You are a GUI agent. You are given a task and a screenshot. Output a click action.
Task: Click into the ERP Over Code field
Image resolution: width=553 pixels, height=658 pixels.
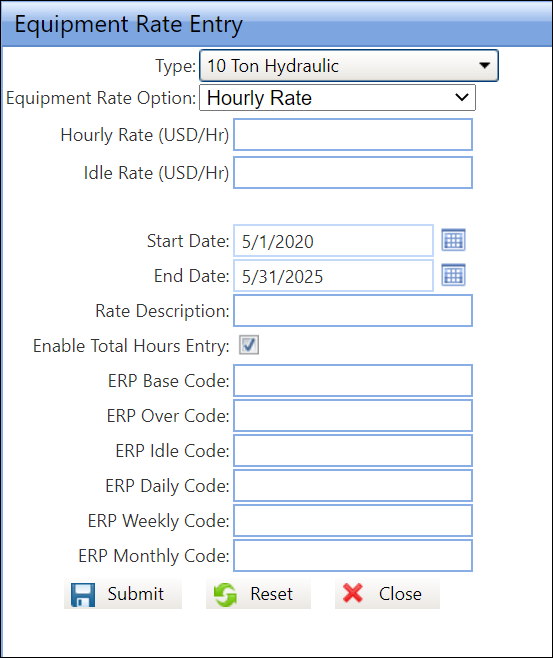[x=353, y=415]
